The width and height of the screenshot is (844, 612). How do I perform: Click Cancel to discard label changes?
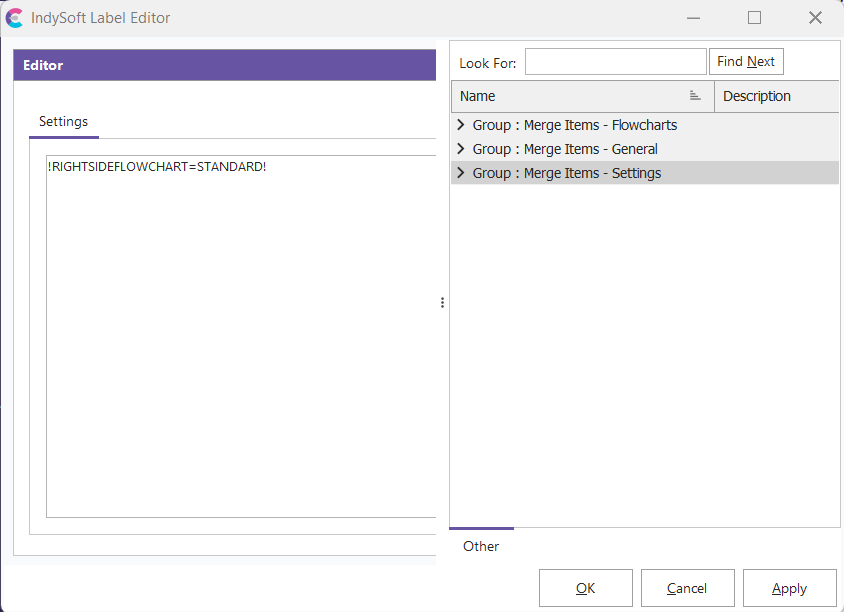click(687, 588)
